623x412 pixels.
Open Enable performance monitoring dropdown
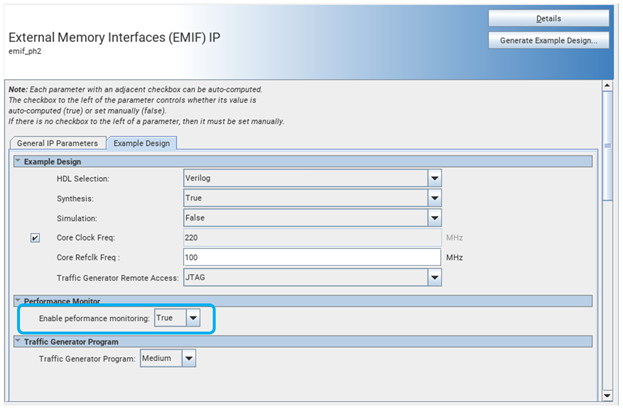tap(193, 318)
